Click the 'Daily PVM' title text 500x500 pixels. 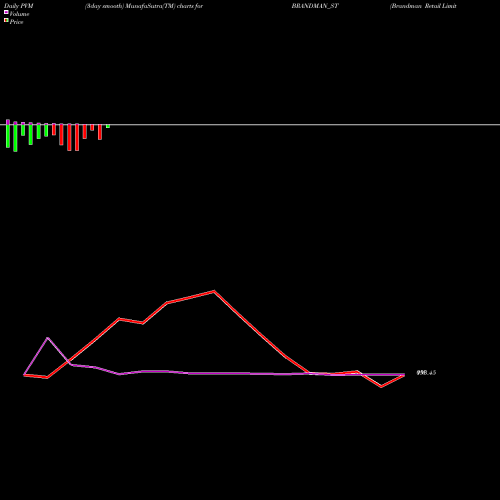pos(19,6)
